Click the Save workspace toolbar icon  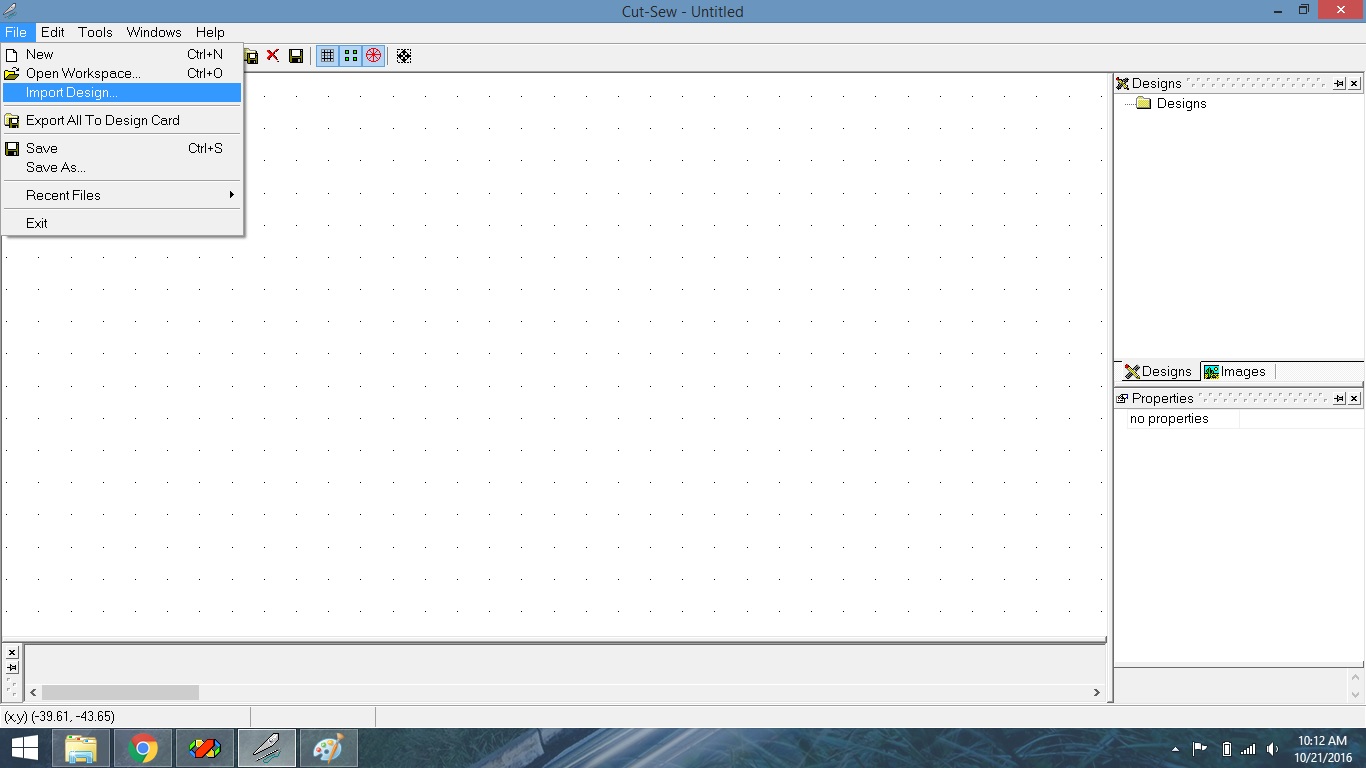[296, 55]
